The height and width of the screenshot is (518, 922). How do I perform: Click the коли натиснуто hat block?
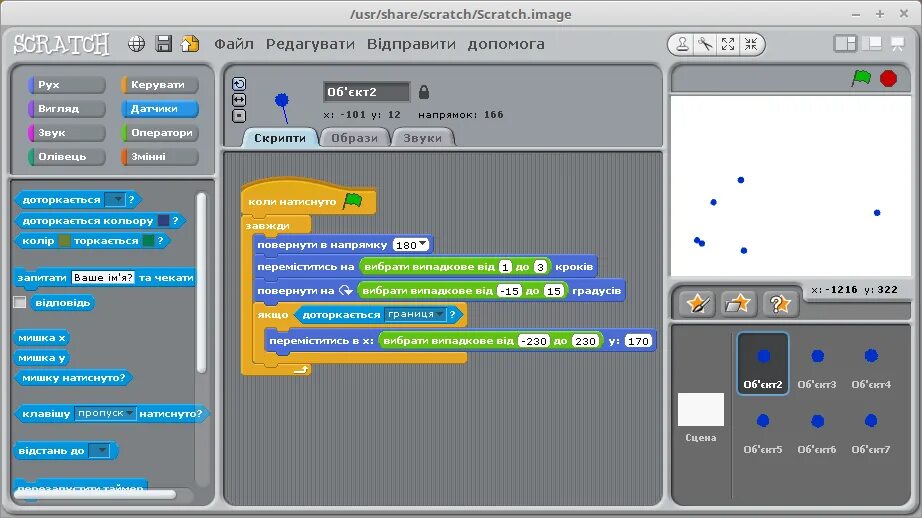tap(308, 199)
